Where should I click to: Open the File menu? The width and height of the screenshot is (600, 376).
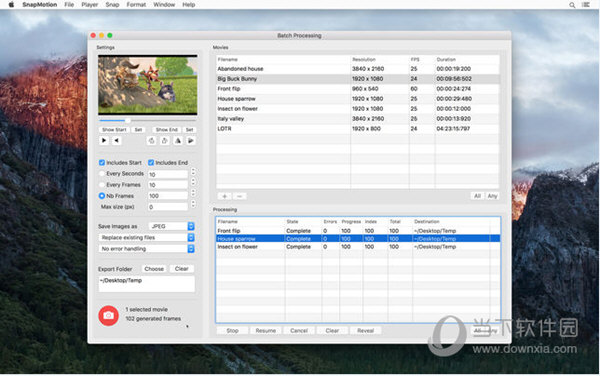tap(69, 5)
